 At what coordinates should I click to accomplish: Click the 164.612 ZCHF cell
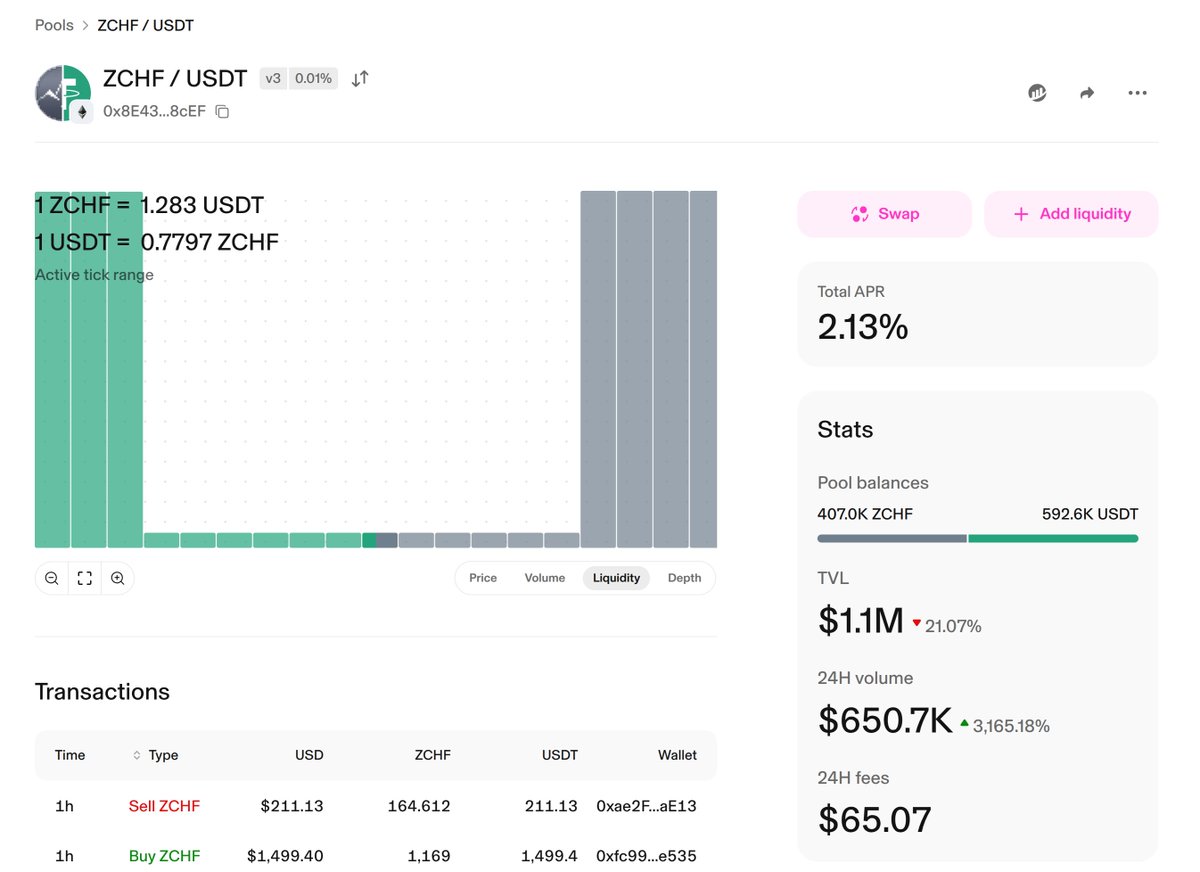point(419,806)
